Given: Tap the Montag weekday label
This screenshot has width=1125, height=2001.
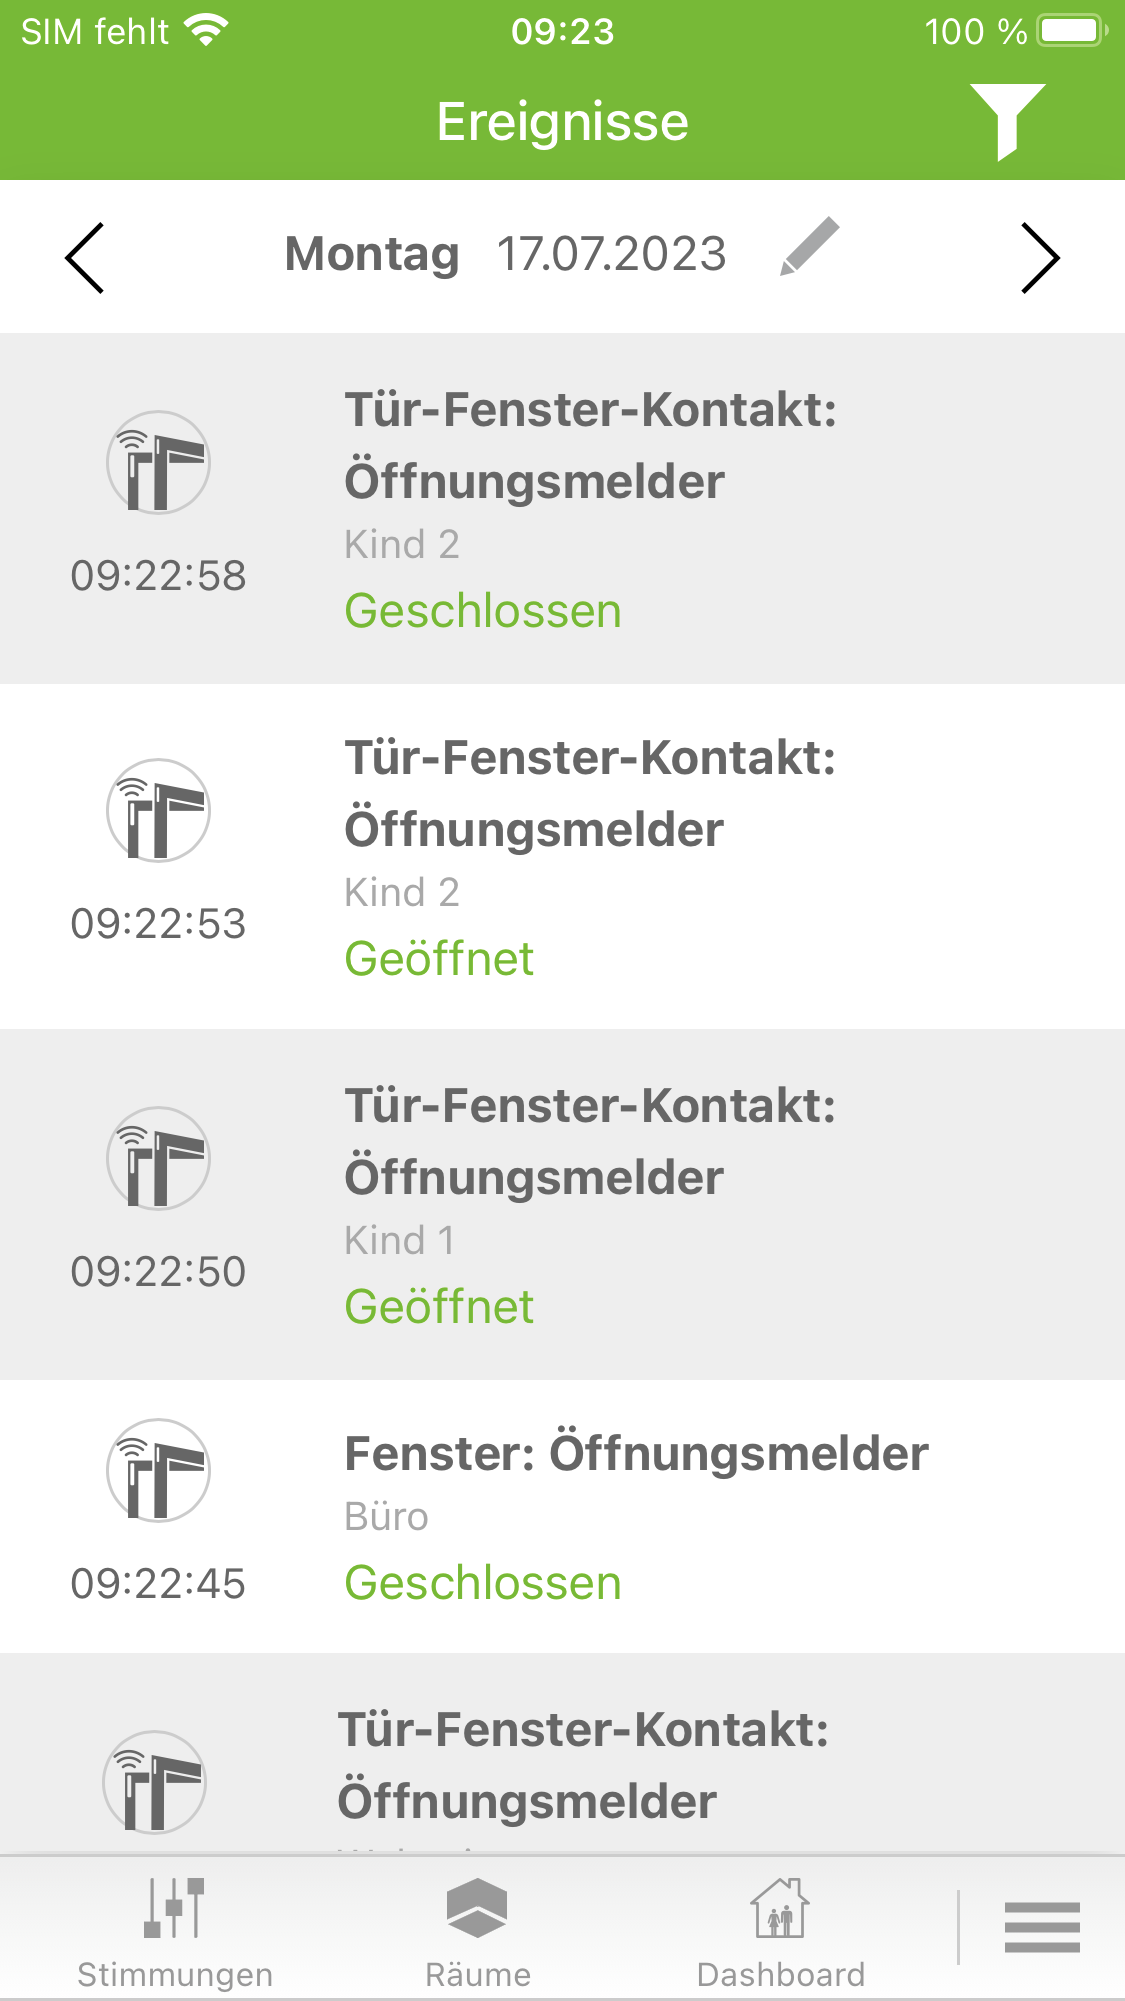Looking at the screenshot, I should pyautogui.click(x=372, y=254).
